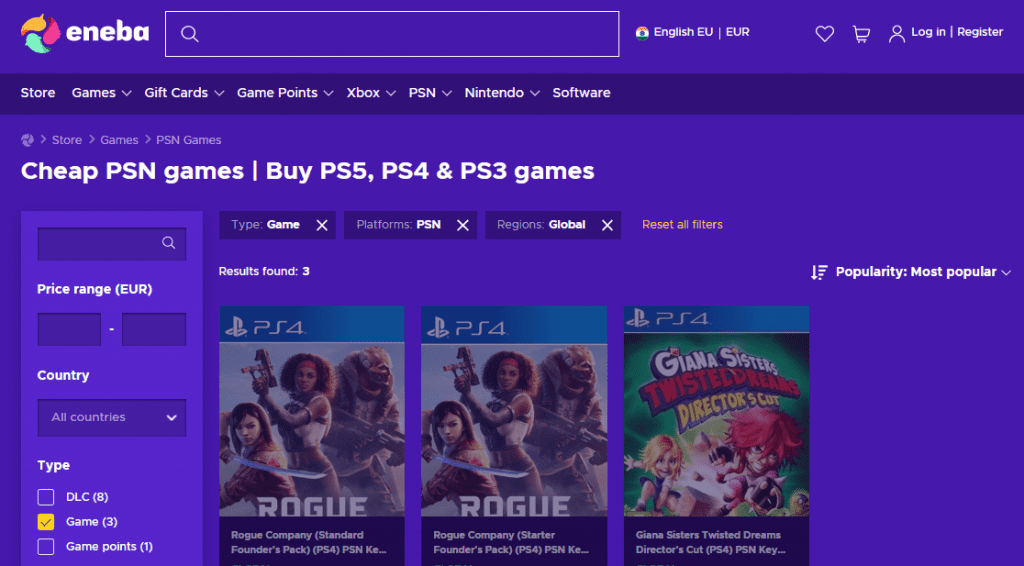Click the user account icon
This screenshot has height=566, width=1024.
click(897, 34)
